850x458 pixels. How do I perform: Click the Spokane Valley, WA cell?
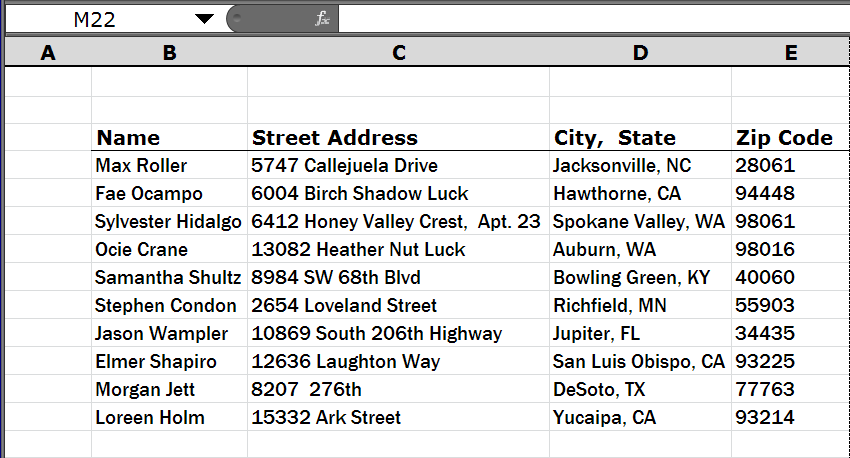(640, 221)
